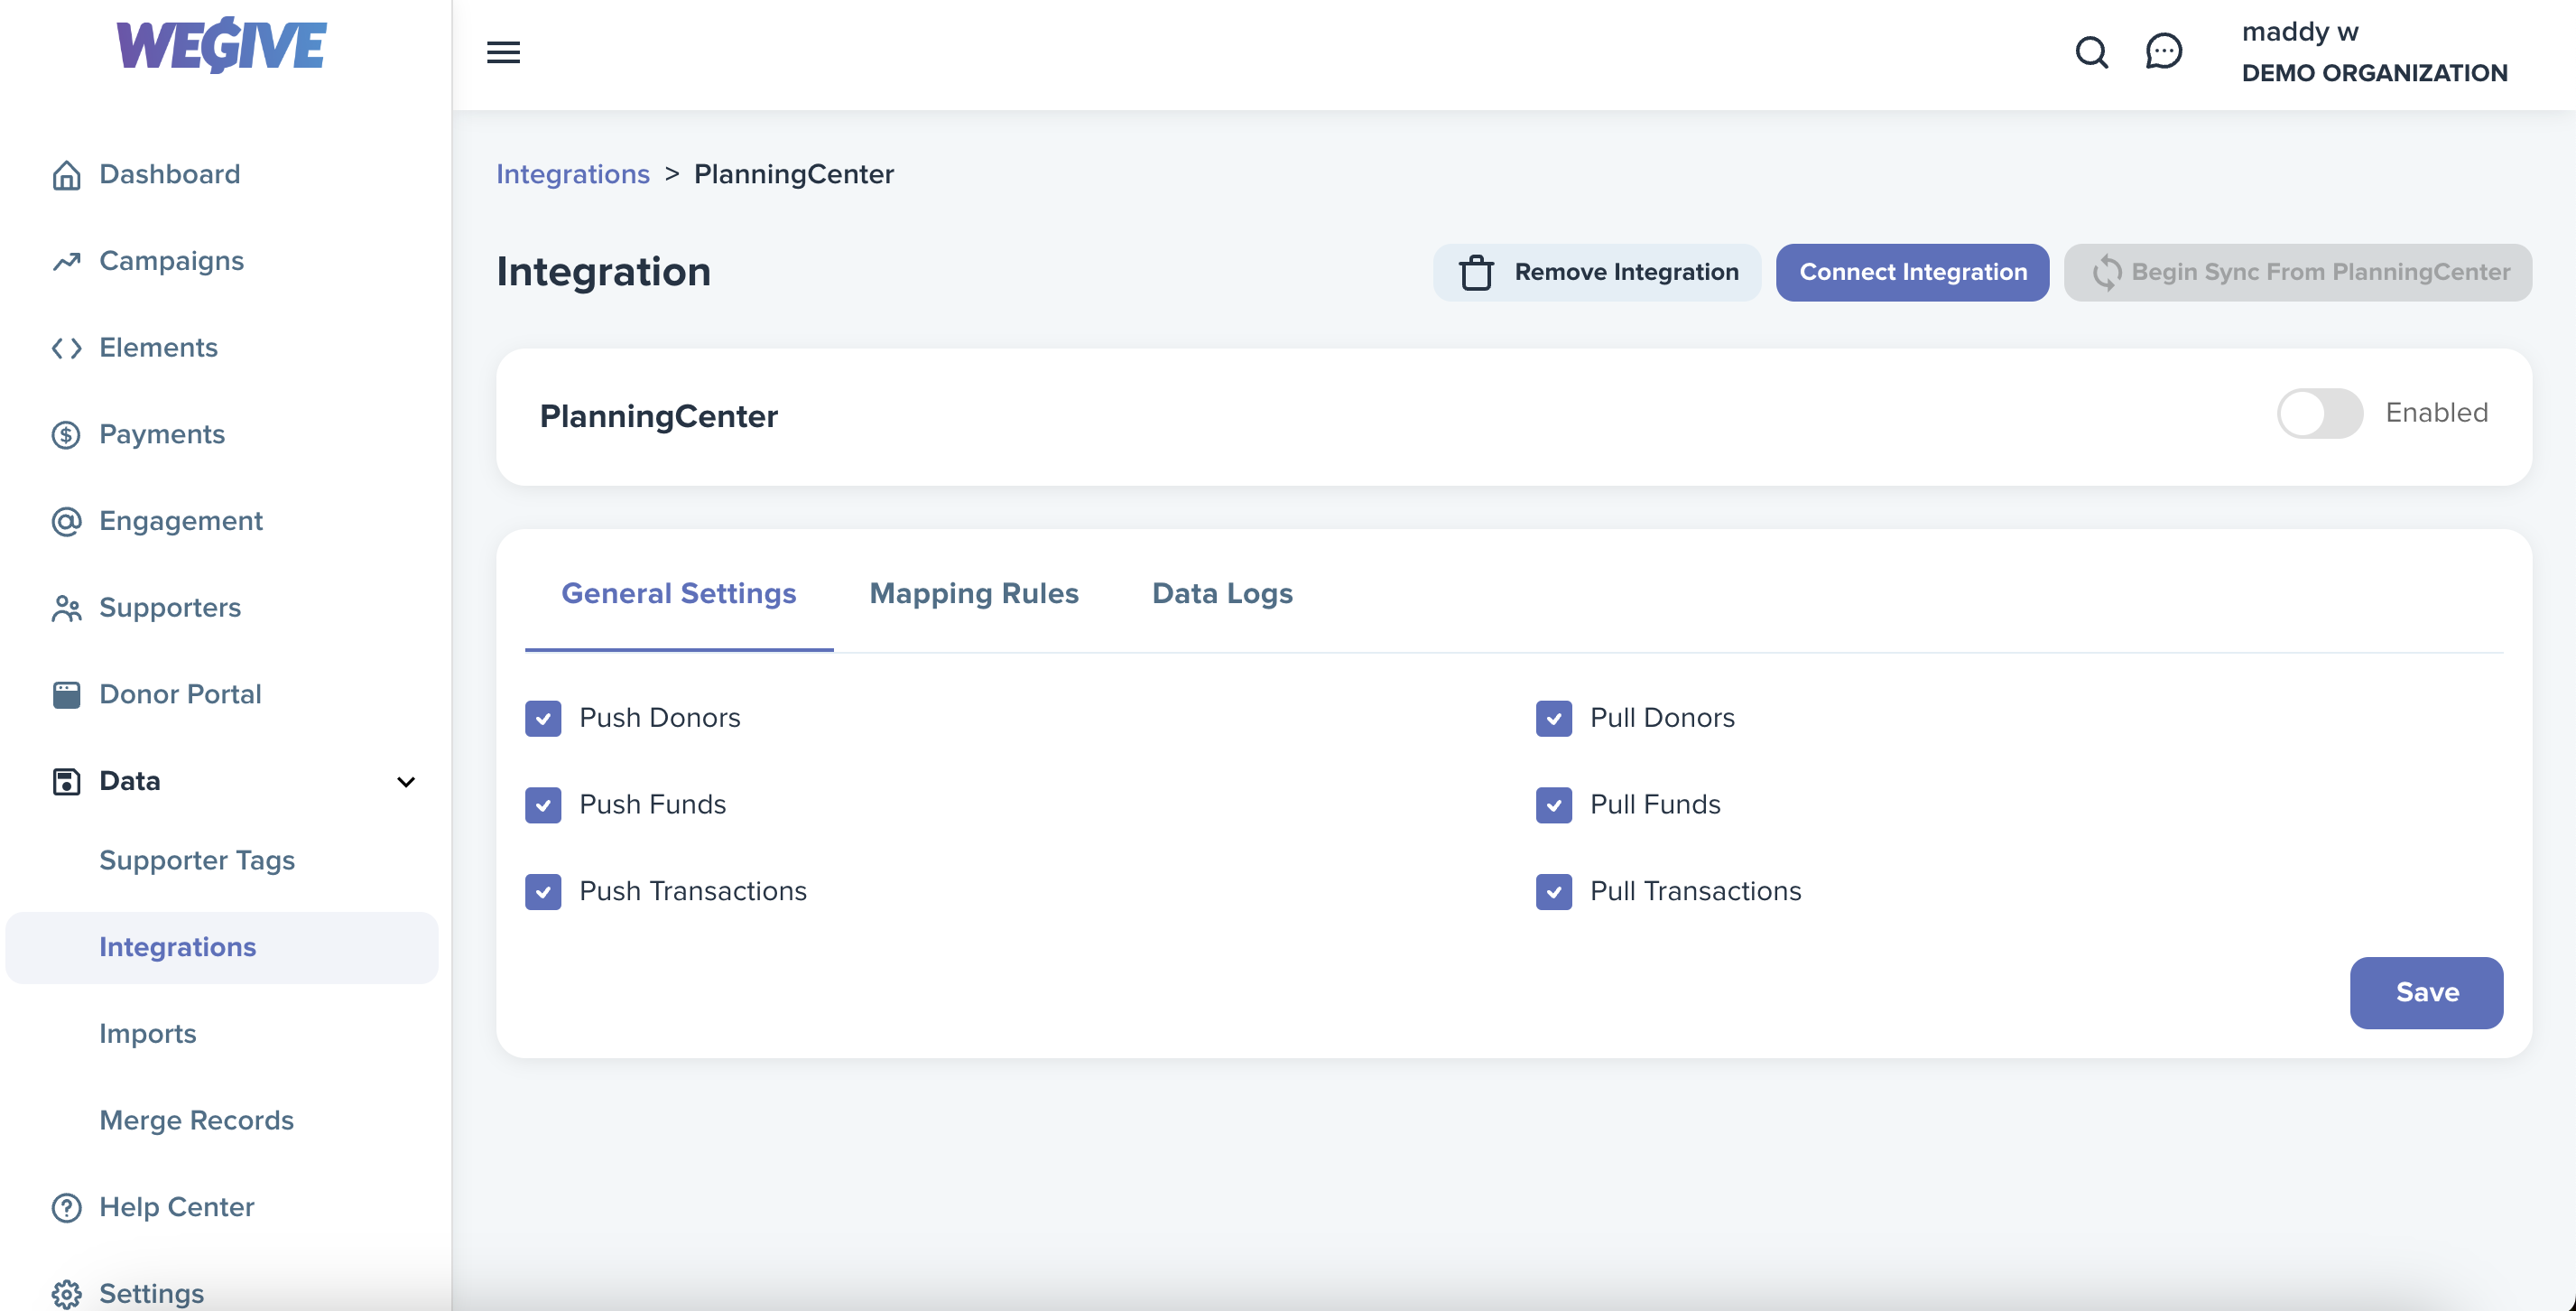This screenshot has width=2576, height=1311.
Task: Click the WeGive logo
Action: tap(221, 45)
